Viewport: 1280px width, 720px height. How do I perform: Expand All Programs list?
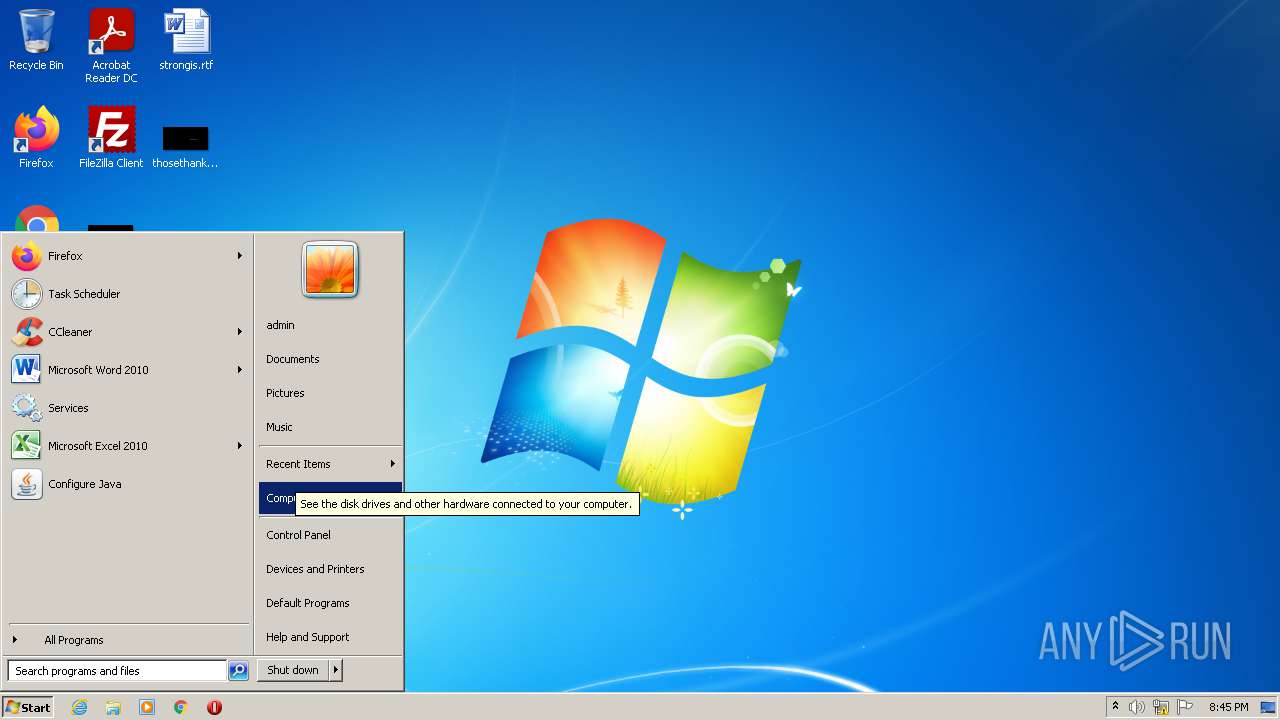point(128,640)
